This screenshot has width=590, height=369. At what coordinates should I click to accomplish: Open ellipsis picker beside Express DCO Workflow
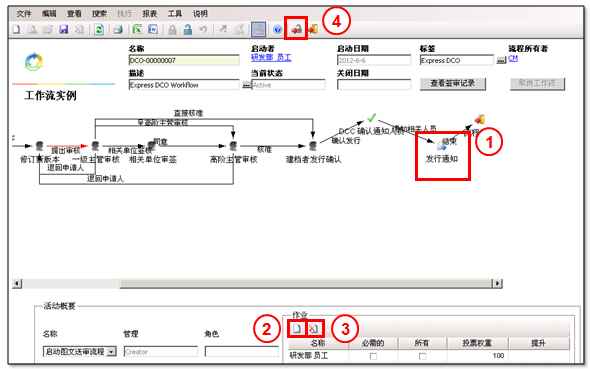point(246,85)
